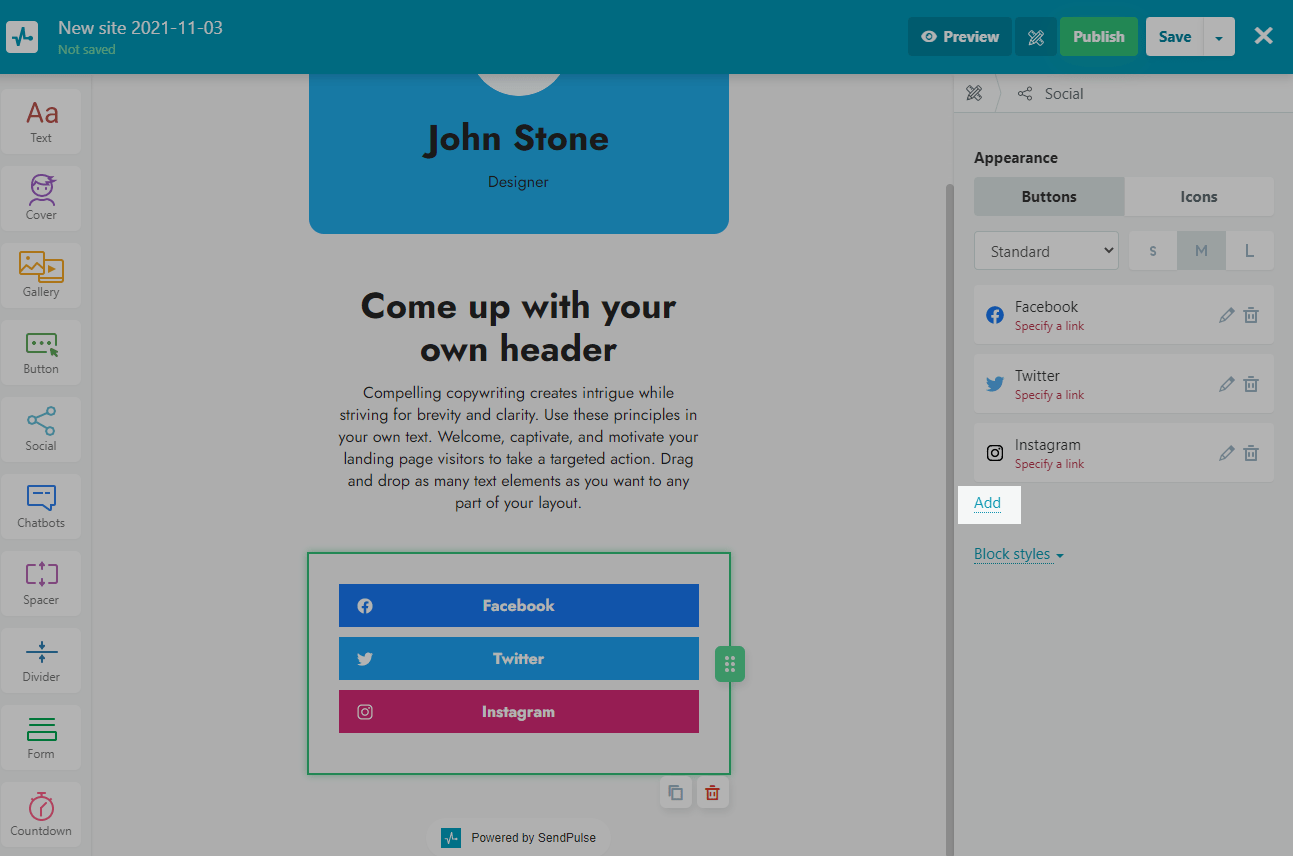The image size is (1293, 856).
Task: Edit the Instagram link entry
Action: coord(1226,453)
